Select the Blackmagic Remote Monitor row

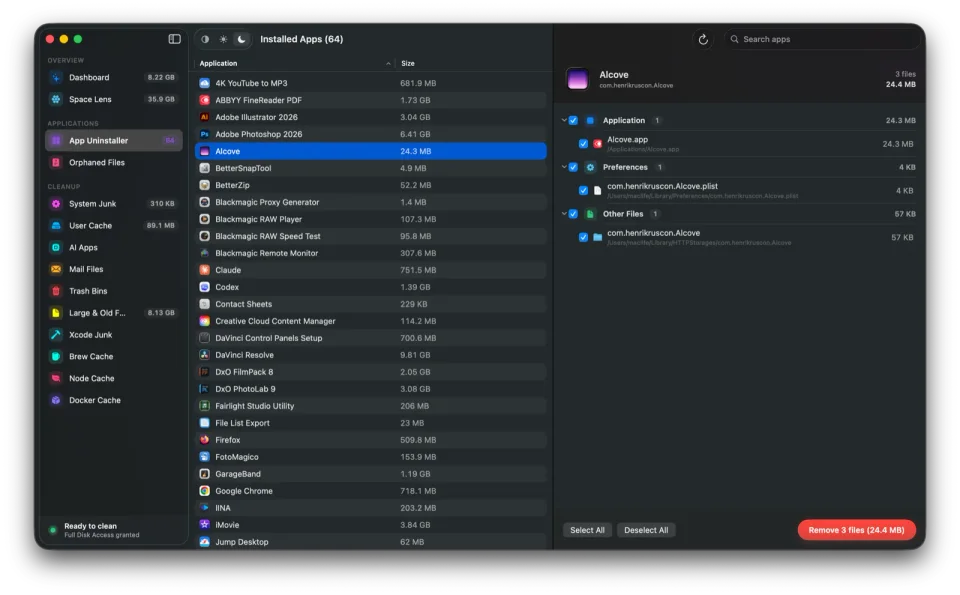click(371, 253)
